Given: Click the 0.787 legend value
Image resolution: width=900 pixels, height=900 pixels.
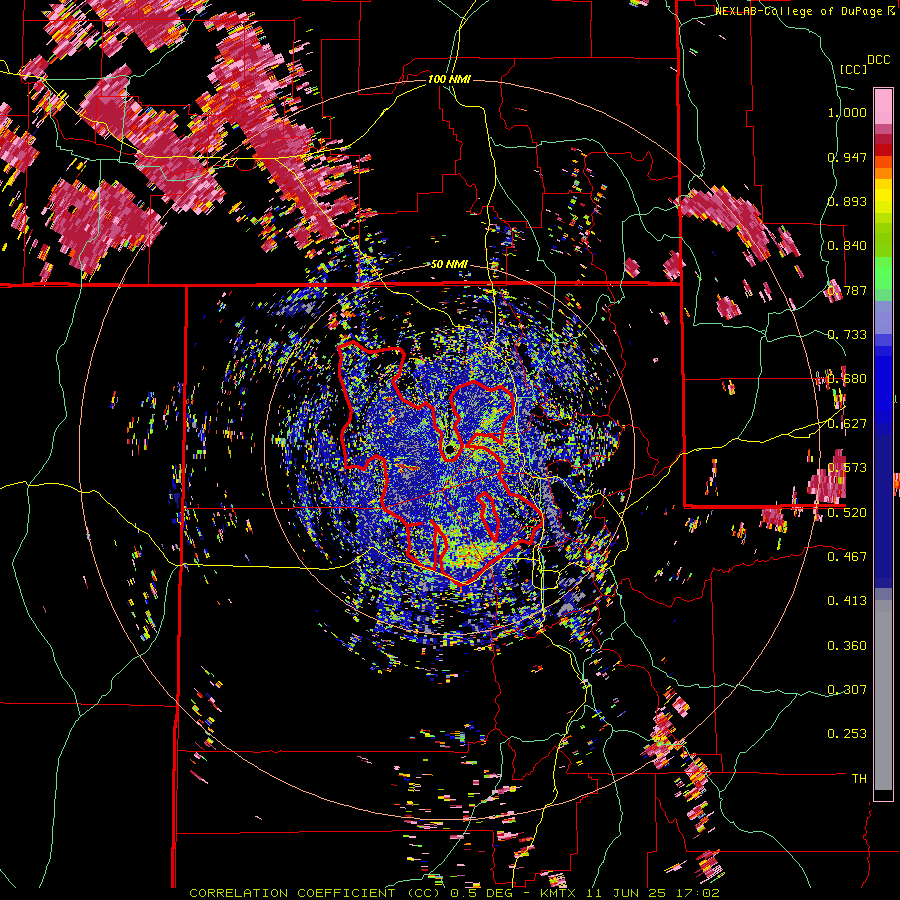Looking at the screenshot, I should (847, 290).
